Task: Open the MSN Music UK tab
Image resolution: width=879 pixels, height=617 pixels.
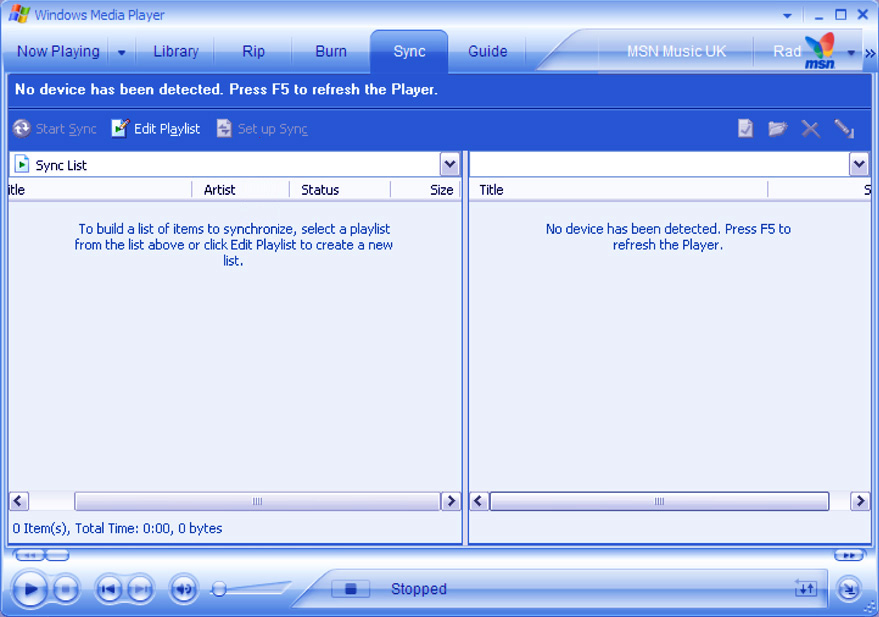Action: [x=676, y=52]
